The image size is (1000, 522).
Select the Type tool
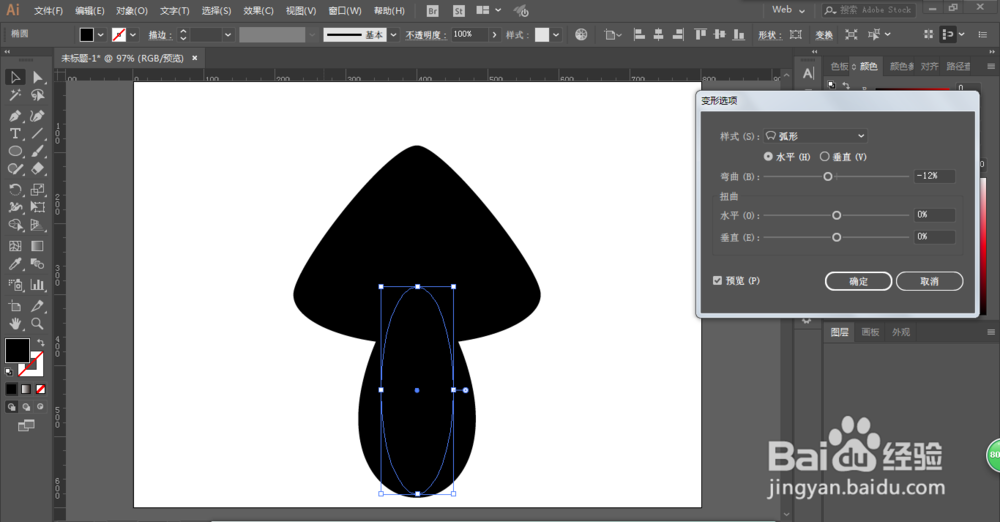tap(15, 134)
